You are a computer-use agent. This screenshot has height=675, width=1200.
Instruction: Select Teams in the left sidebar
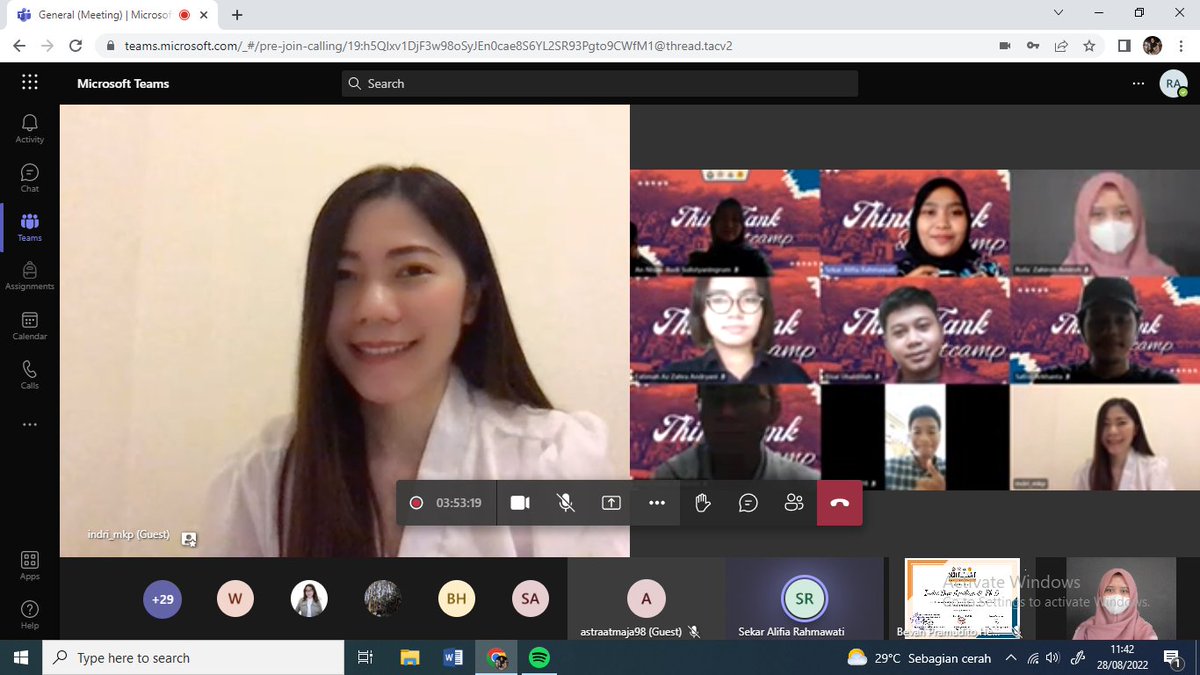tap(30, 227)
